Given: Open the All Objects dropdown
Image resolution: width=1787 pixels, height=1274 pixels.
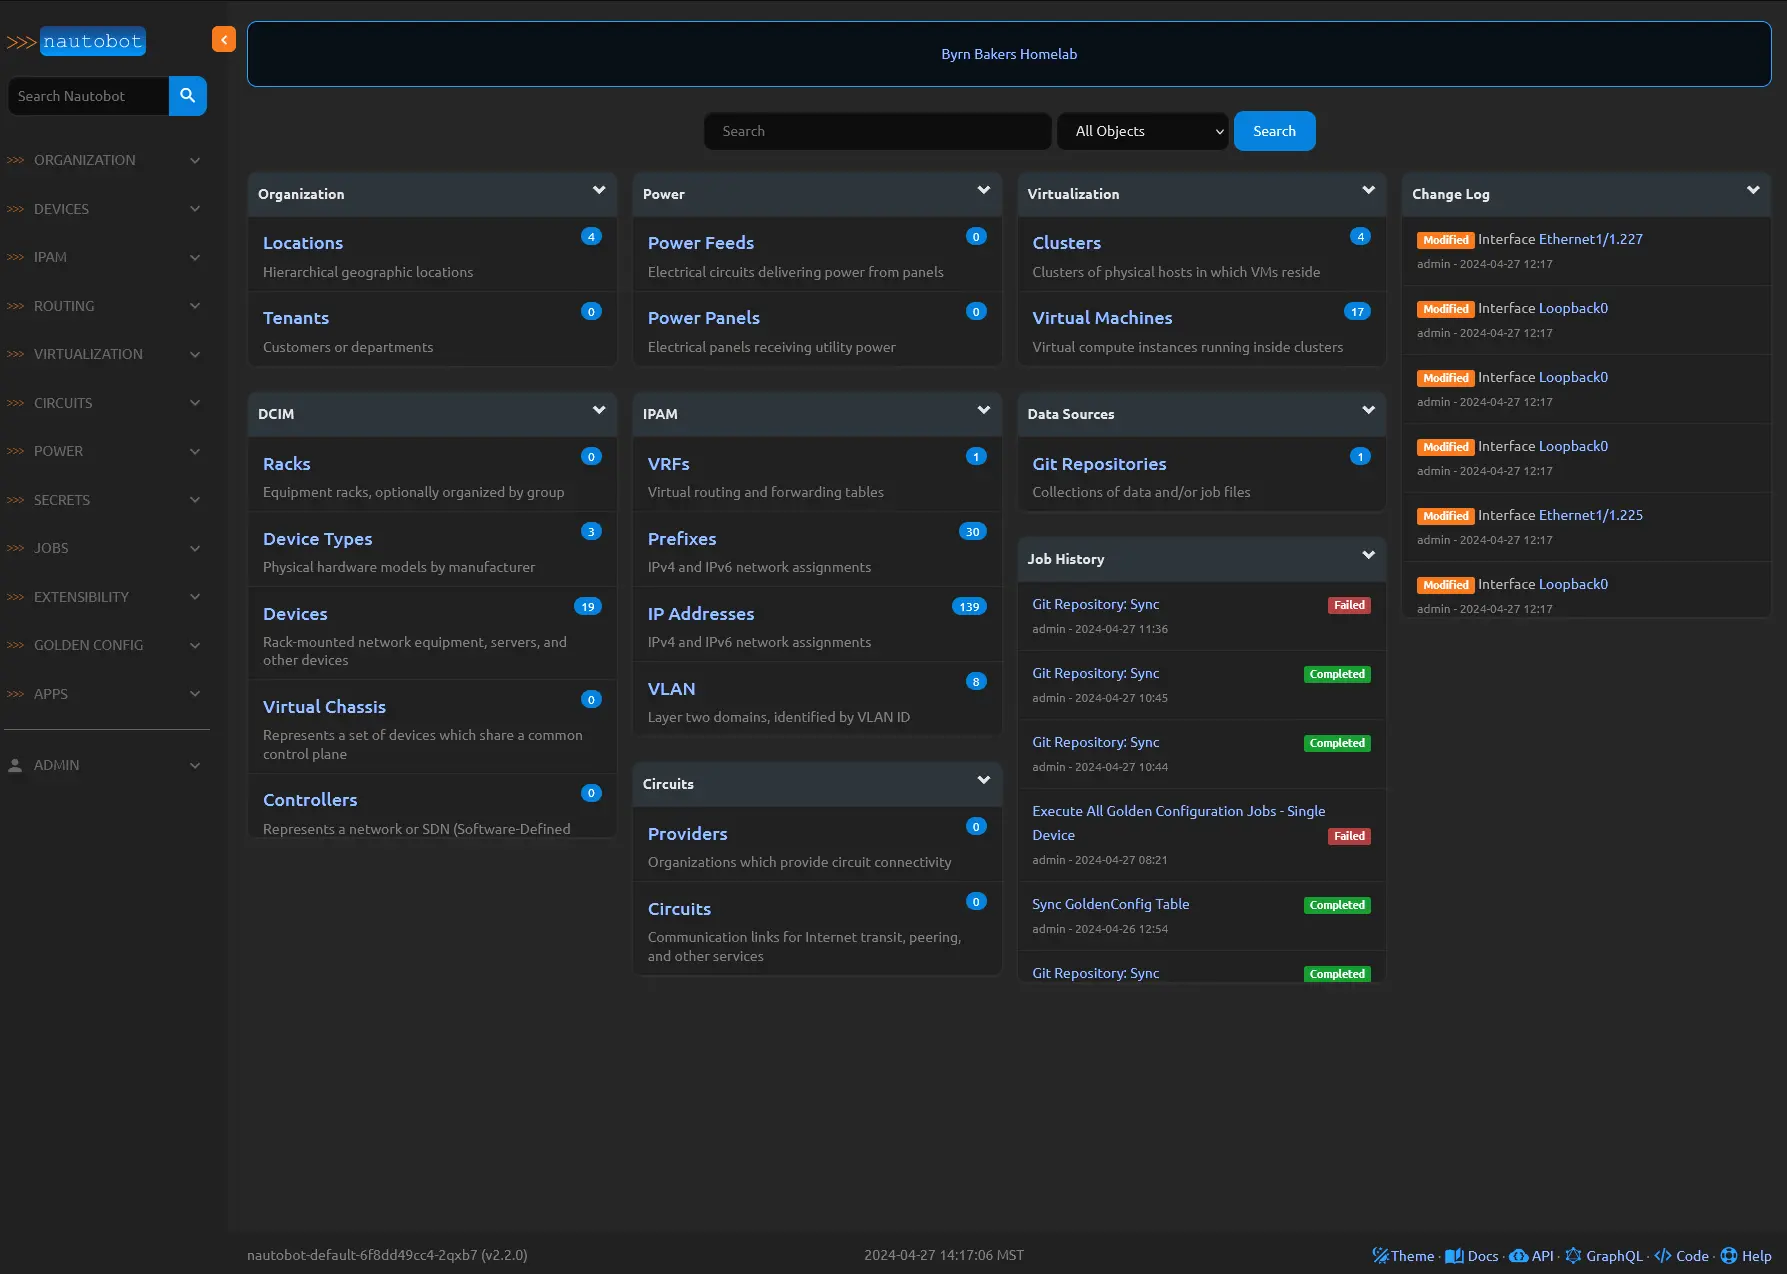Looking at the screenshot, I should coord(1142,131).
